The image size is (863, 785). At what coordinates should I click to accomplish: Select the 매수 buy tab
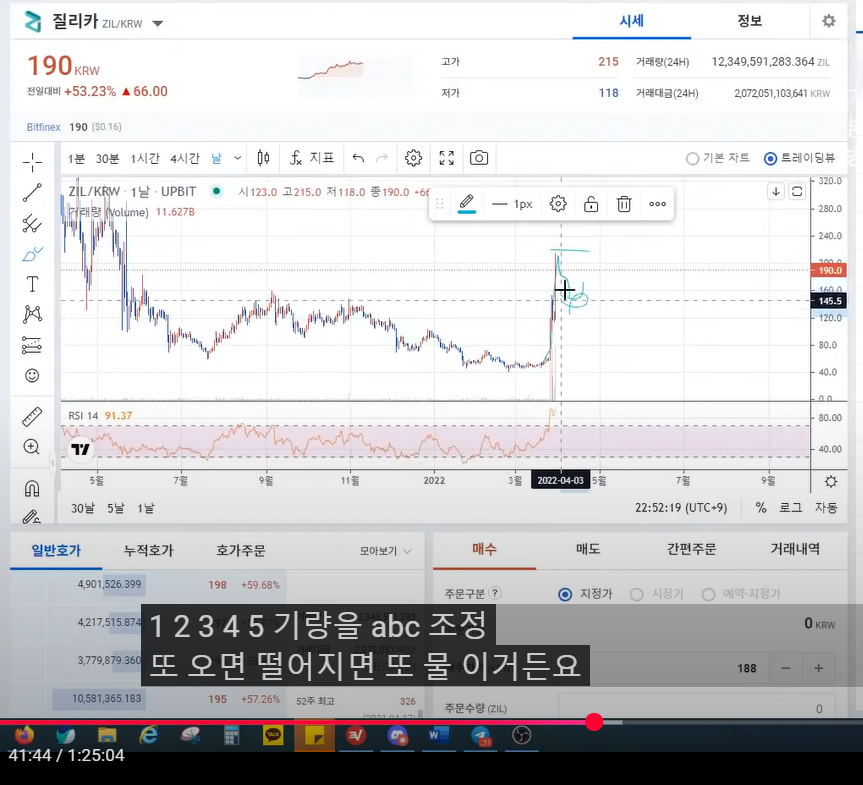(484, 549)
